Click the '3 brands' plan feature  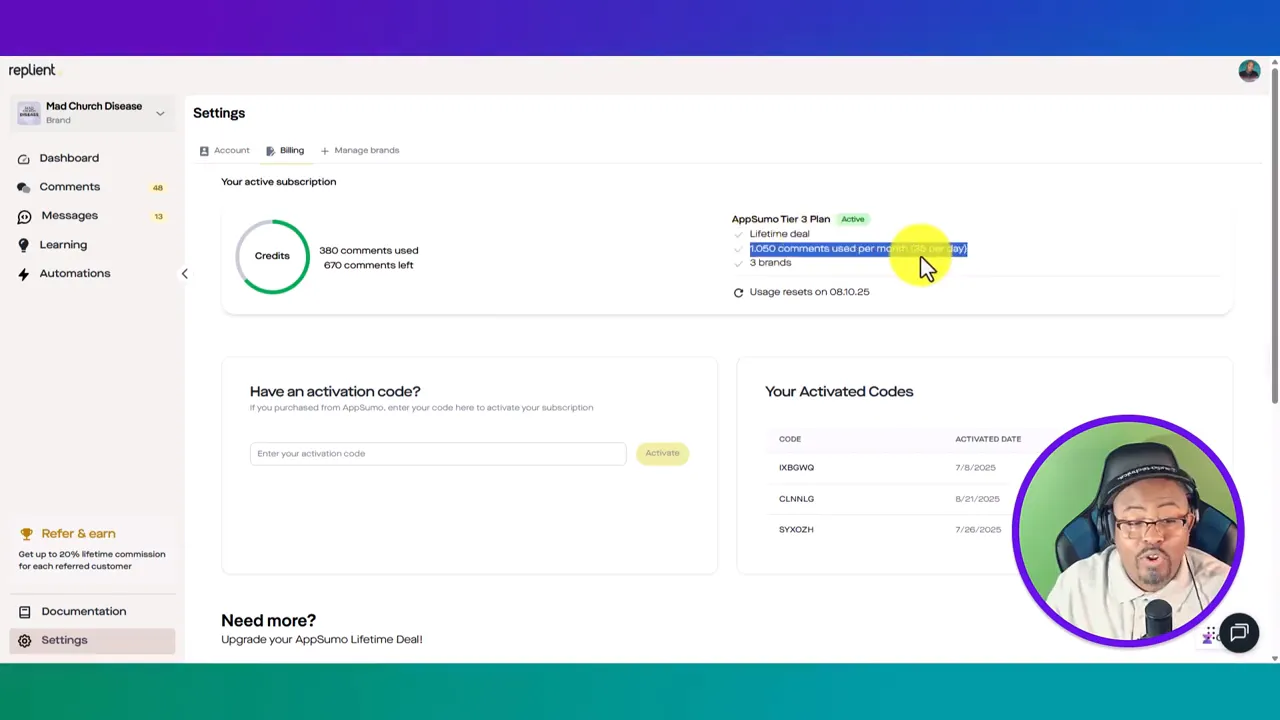point(770,263)
